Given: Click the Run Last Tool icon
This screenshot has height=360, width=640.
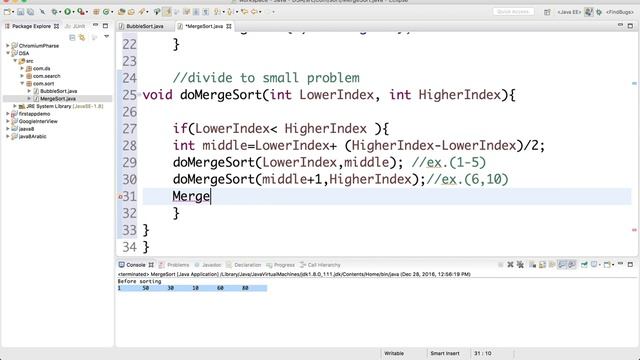Looking at the screenshot, I should 81,12.
